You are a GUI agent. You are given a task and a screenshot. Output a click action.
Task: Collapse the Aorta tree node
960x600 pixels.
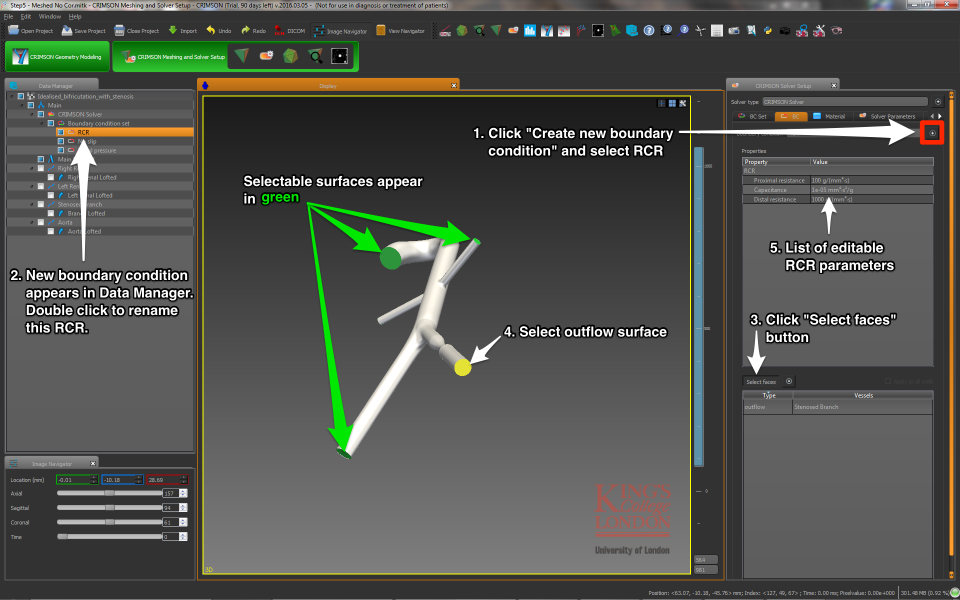[x=32, y=222]
